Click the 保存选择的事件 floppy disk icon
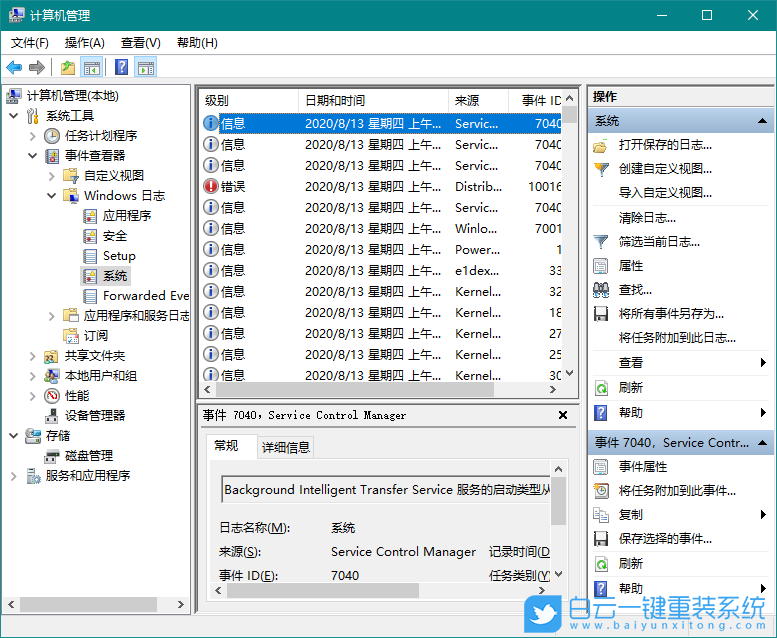Screen dimensions: 777x638 pos(601,538)
